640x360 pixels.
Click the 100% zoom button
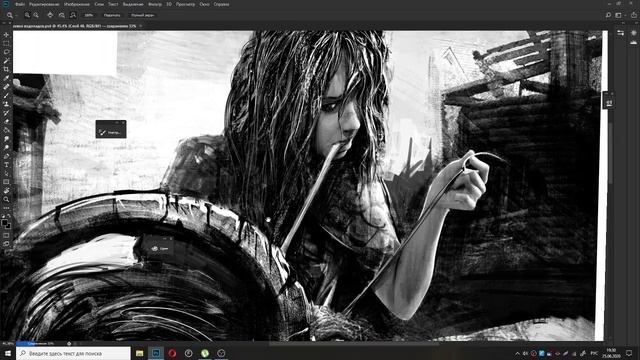coord(89,15)
